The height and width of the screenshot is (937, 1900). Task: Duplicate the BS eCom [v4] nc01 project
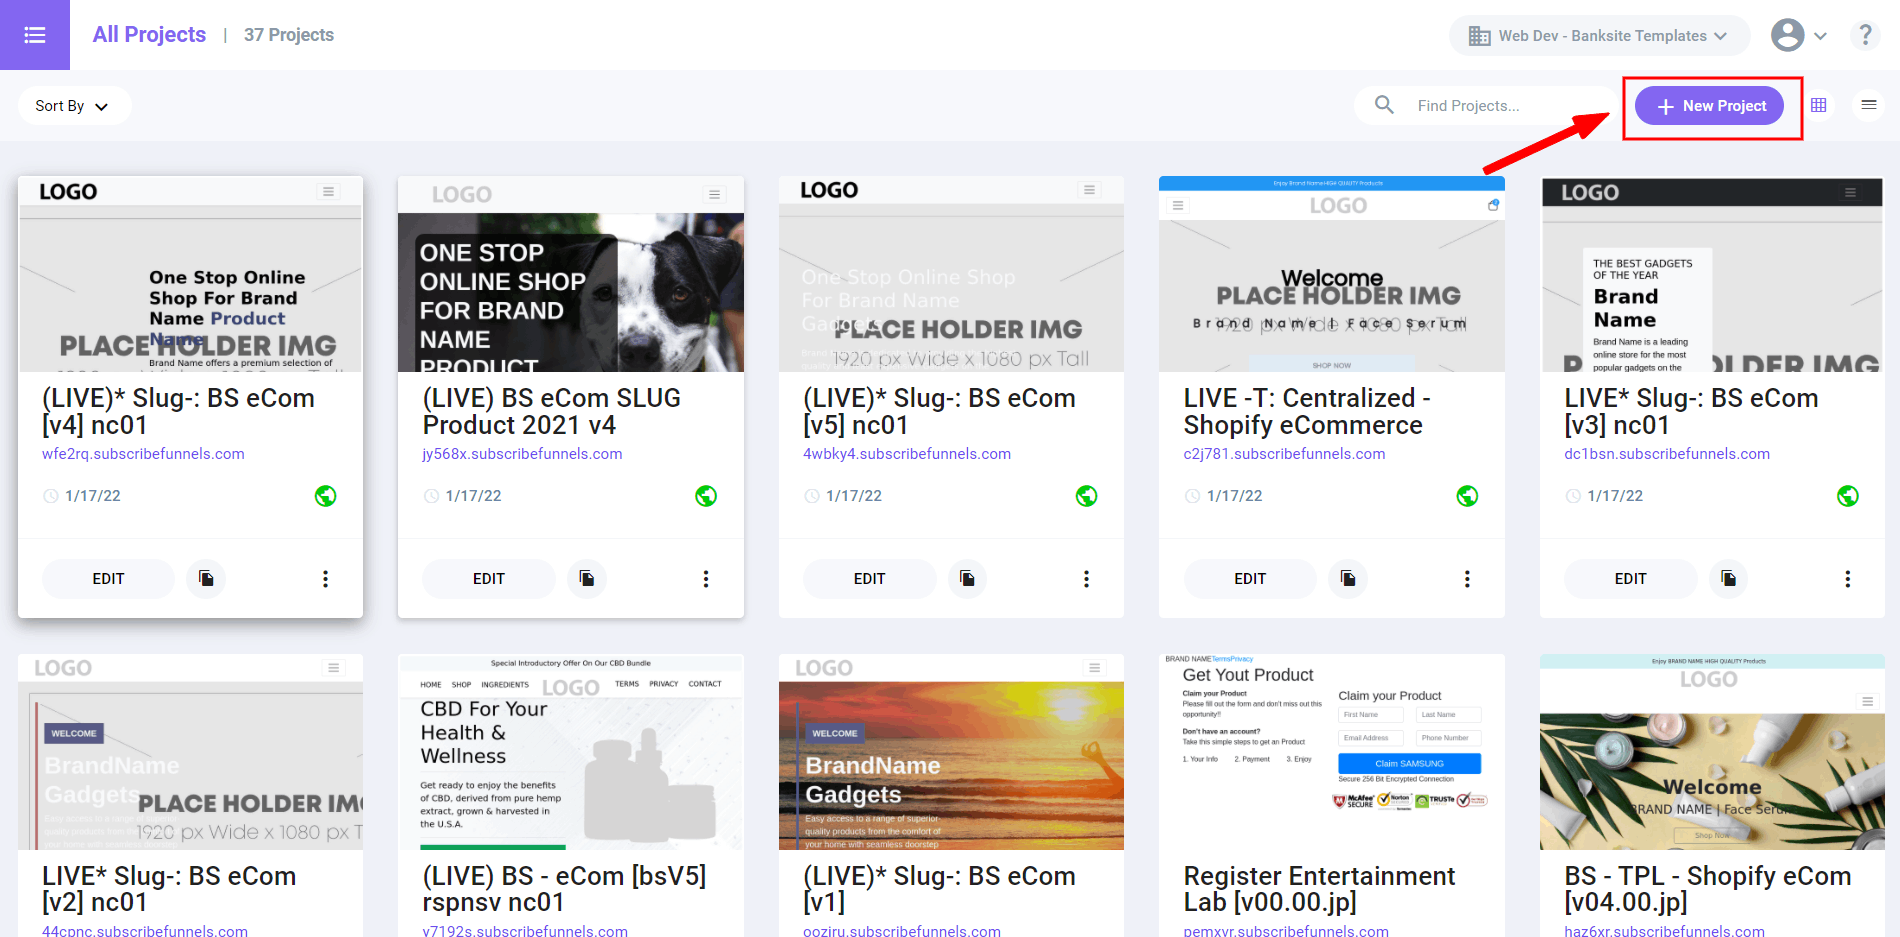[x=206, y=579]
